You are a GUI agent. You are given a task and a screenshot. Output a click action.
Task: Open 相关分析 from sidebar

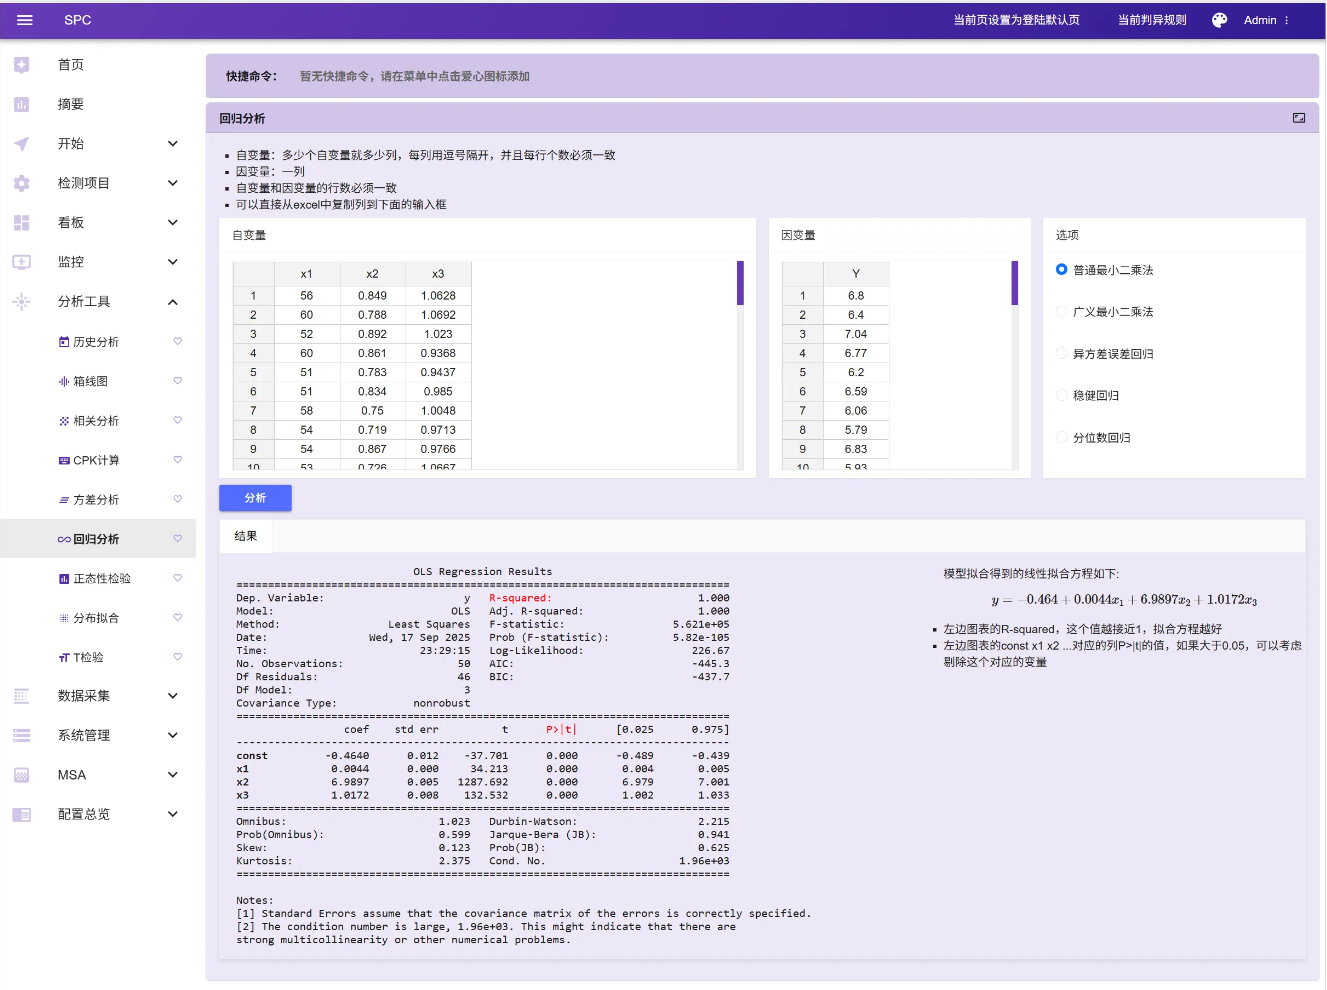click(x=96, y=421)
